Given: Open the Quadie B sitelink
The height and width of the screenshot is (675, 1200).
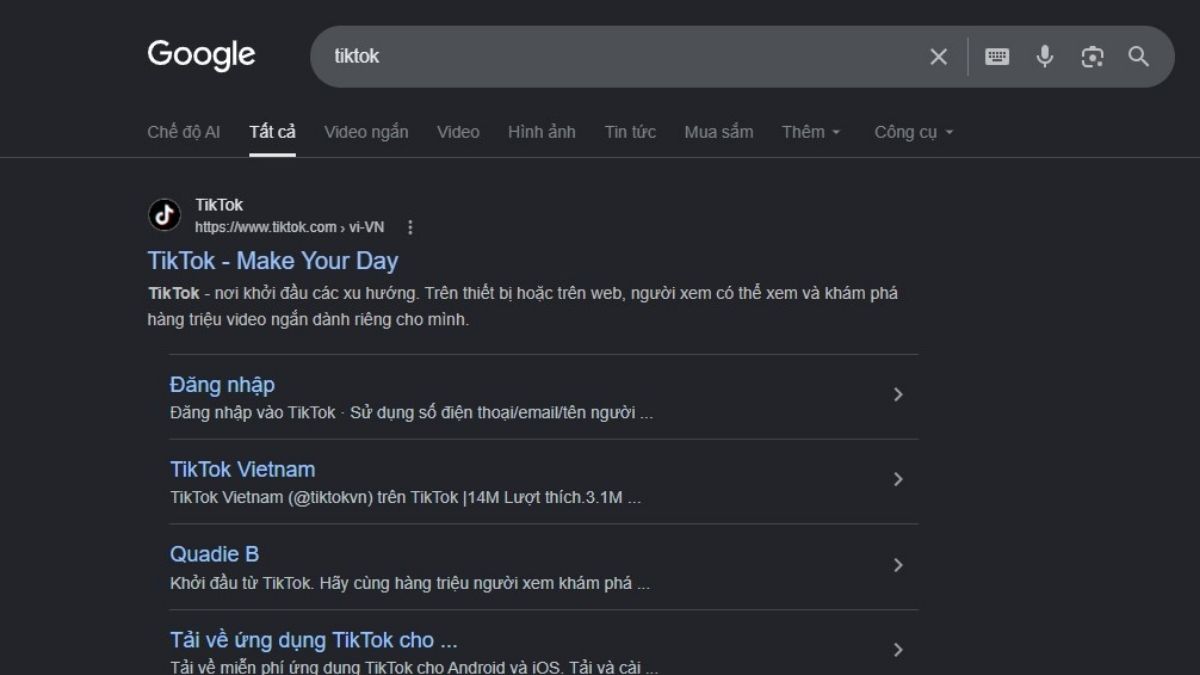Looking at the screenshot, I should point(214,555).
